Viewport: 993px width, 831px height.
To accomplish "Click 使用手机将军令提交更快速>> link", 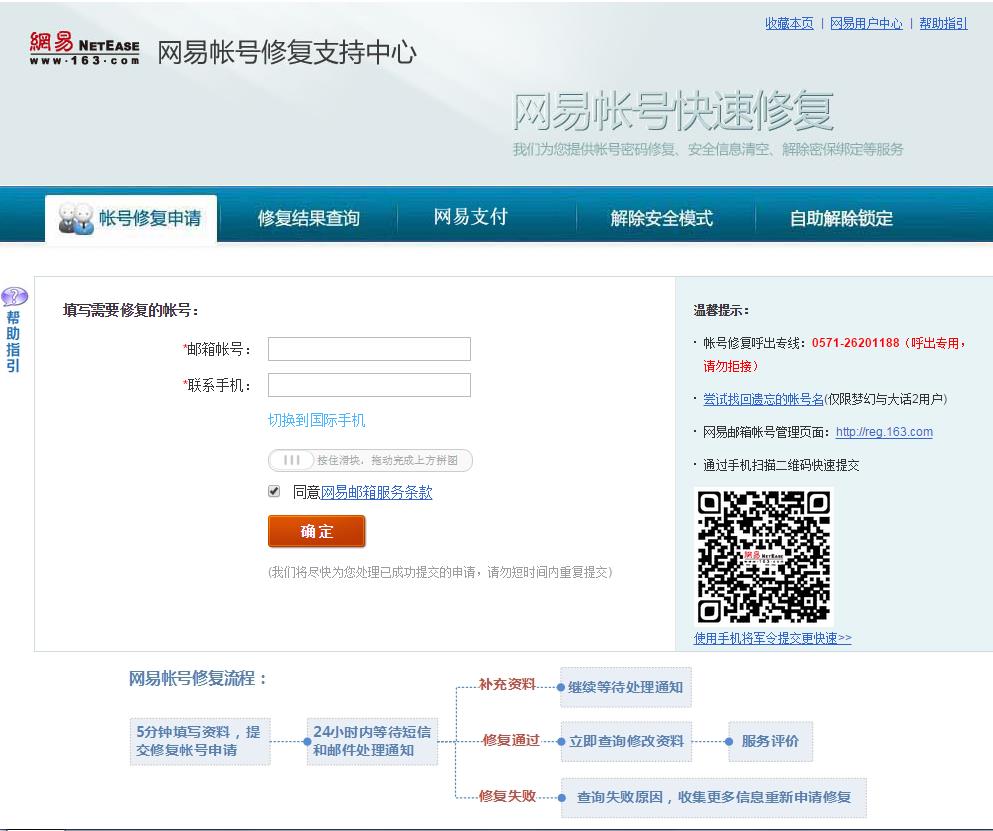I will tap(773, 638).
